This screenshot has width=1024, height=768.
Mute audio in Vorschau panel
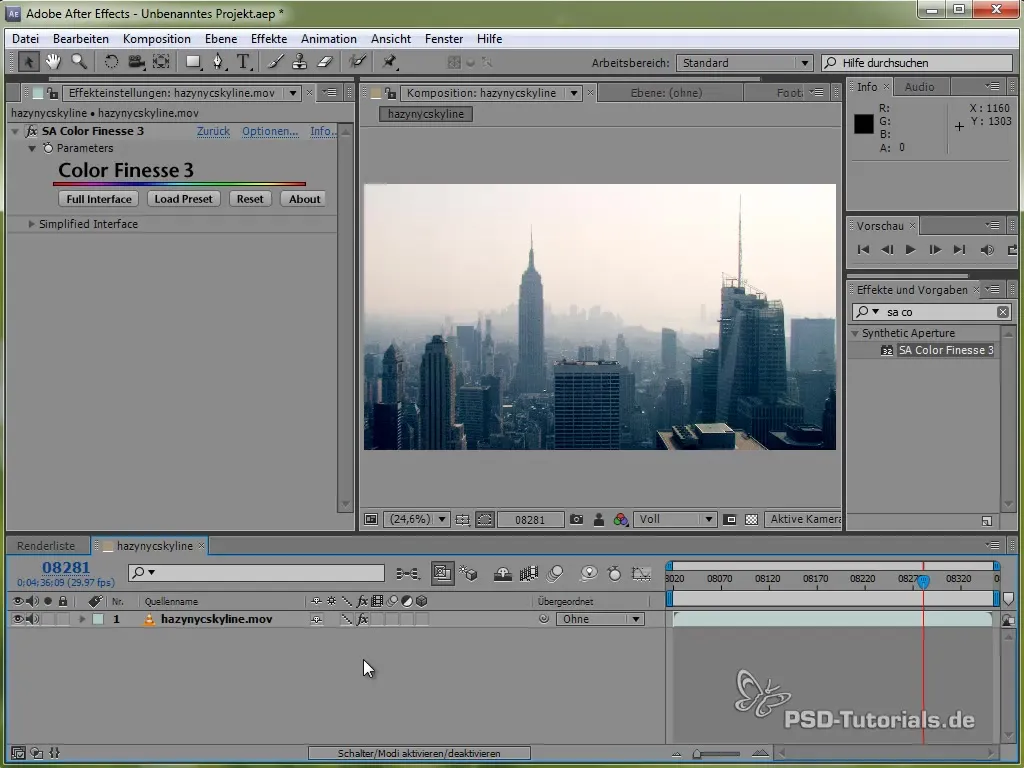pos(987,249)
